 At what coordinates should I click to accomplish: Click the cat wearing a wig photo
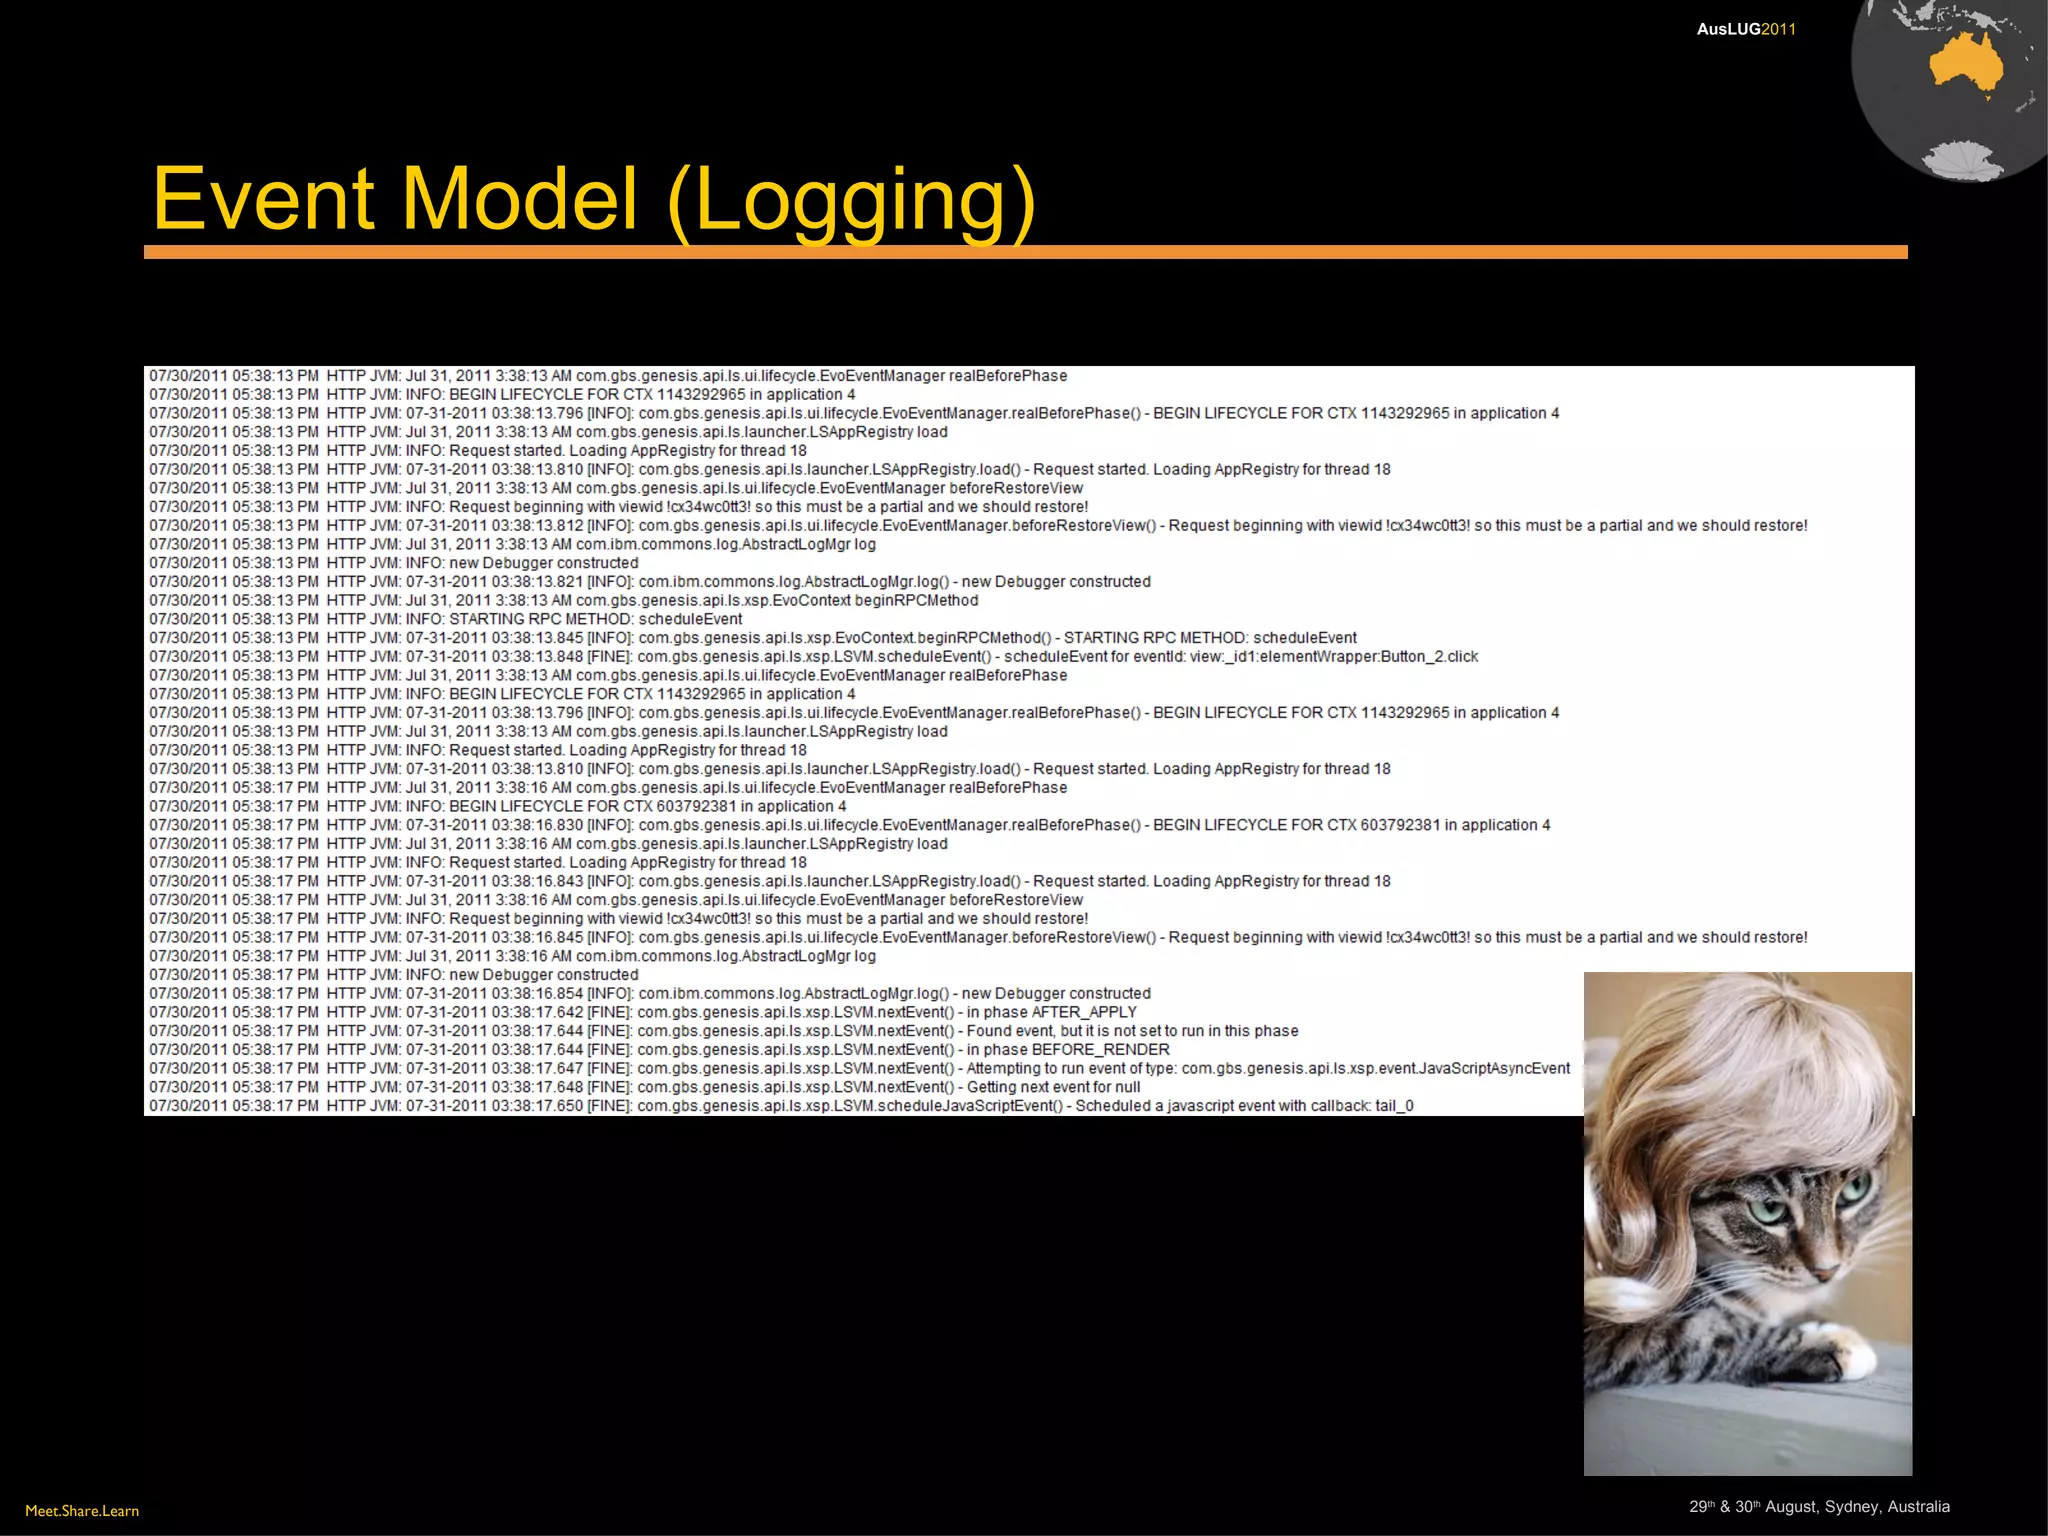tap(1747, 1223)
